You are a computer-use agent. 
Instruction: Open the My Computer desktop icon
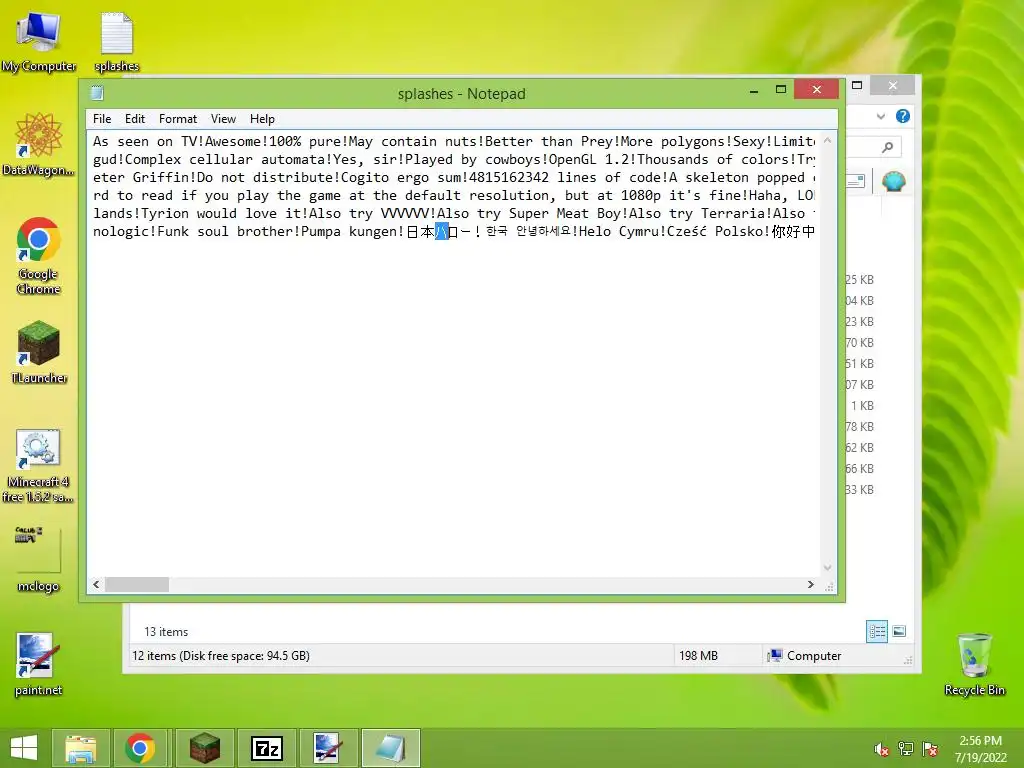tap(39, 42)
